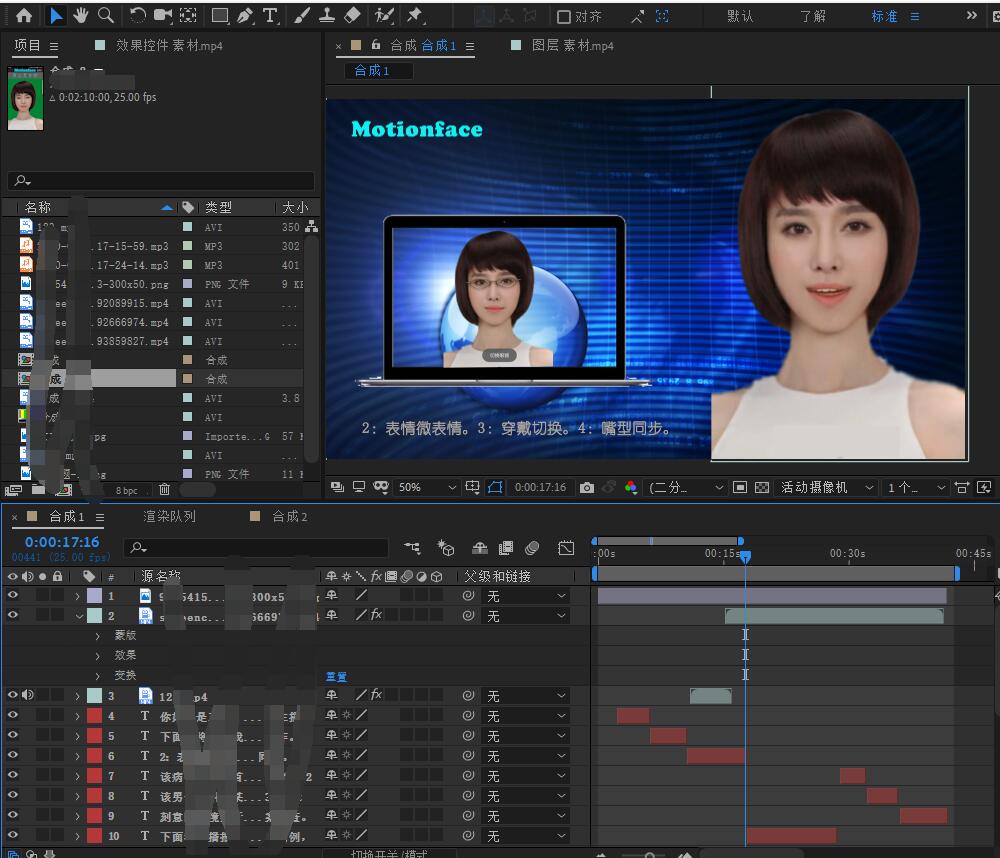Image resolution: width=1000 pixels, height=858 pixels.
Task: Click the hide shy layers icon
Action: [x=480, y=548]
